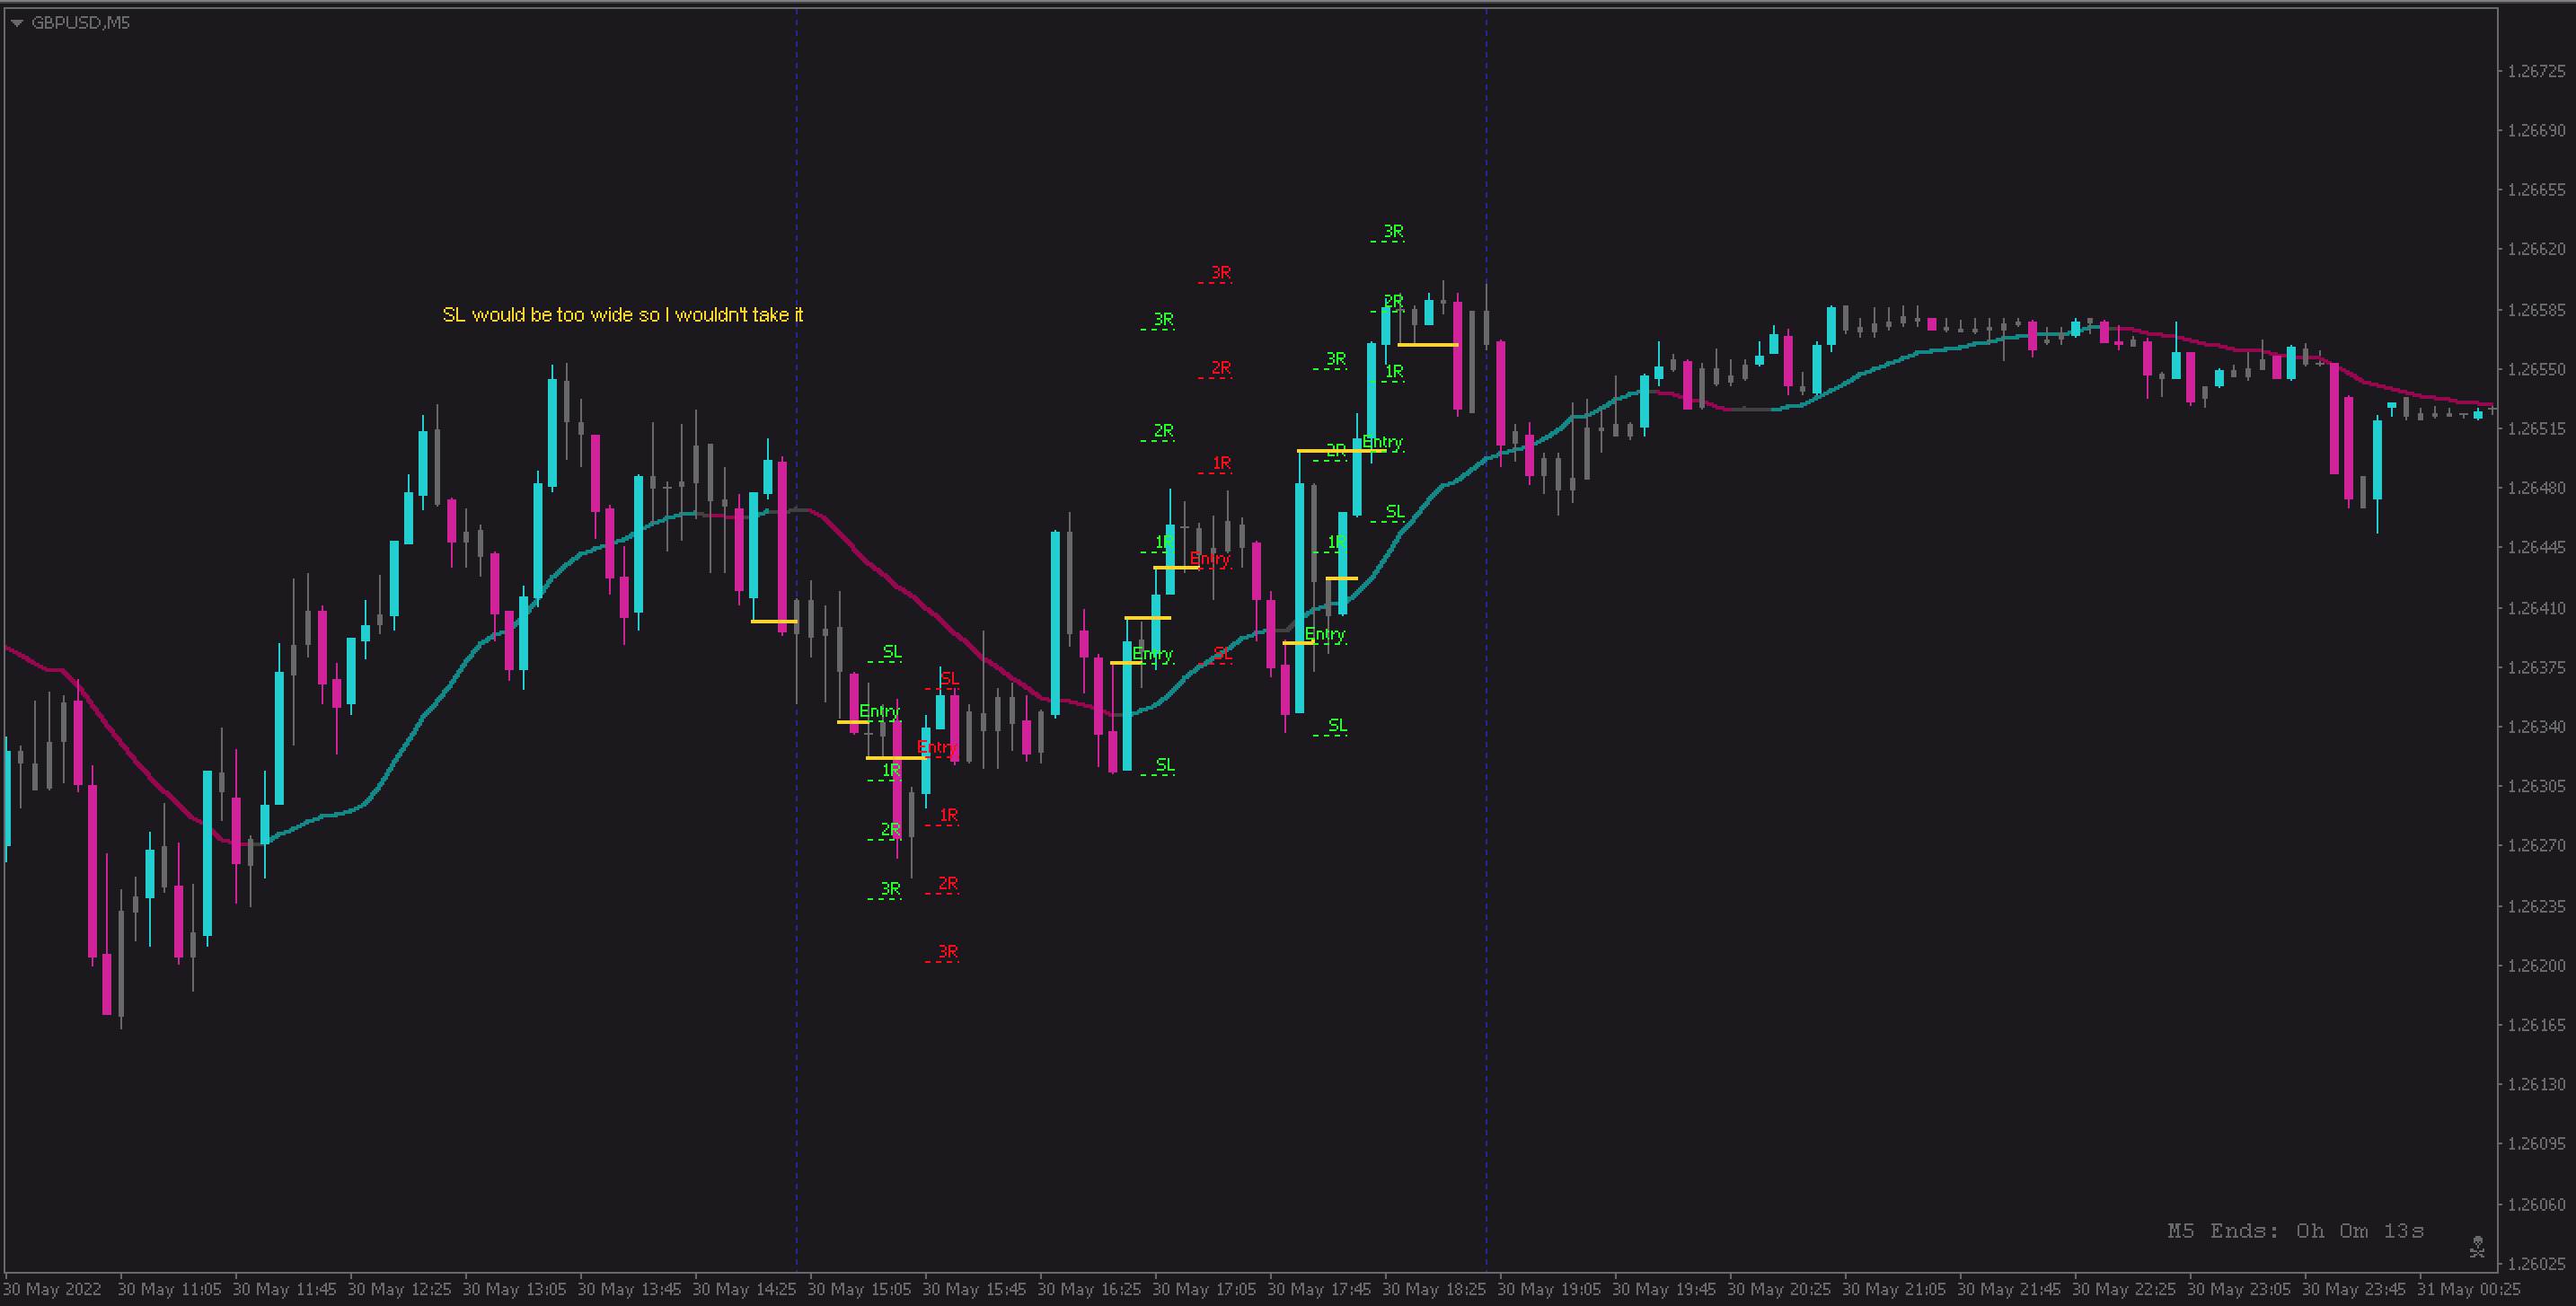Select the yellow 'SL would be too wide' annotation
Screen dimensions: 2576x1306
622,315
